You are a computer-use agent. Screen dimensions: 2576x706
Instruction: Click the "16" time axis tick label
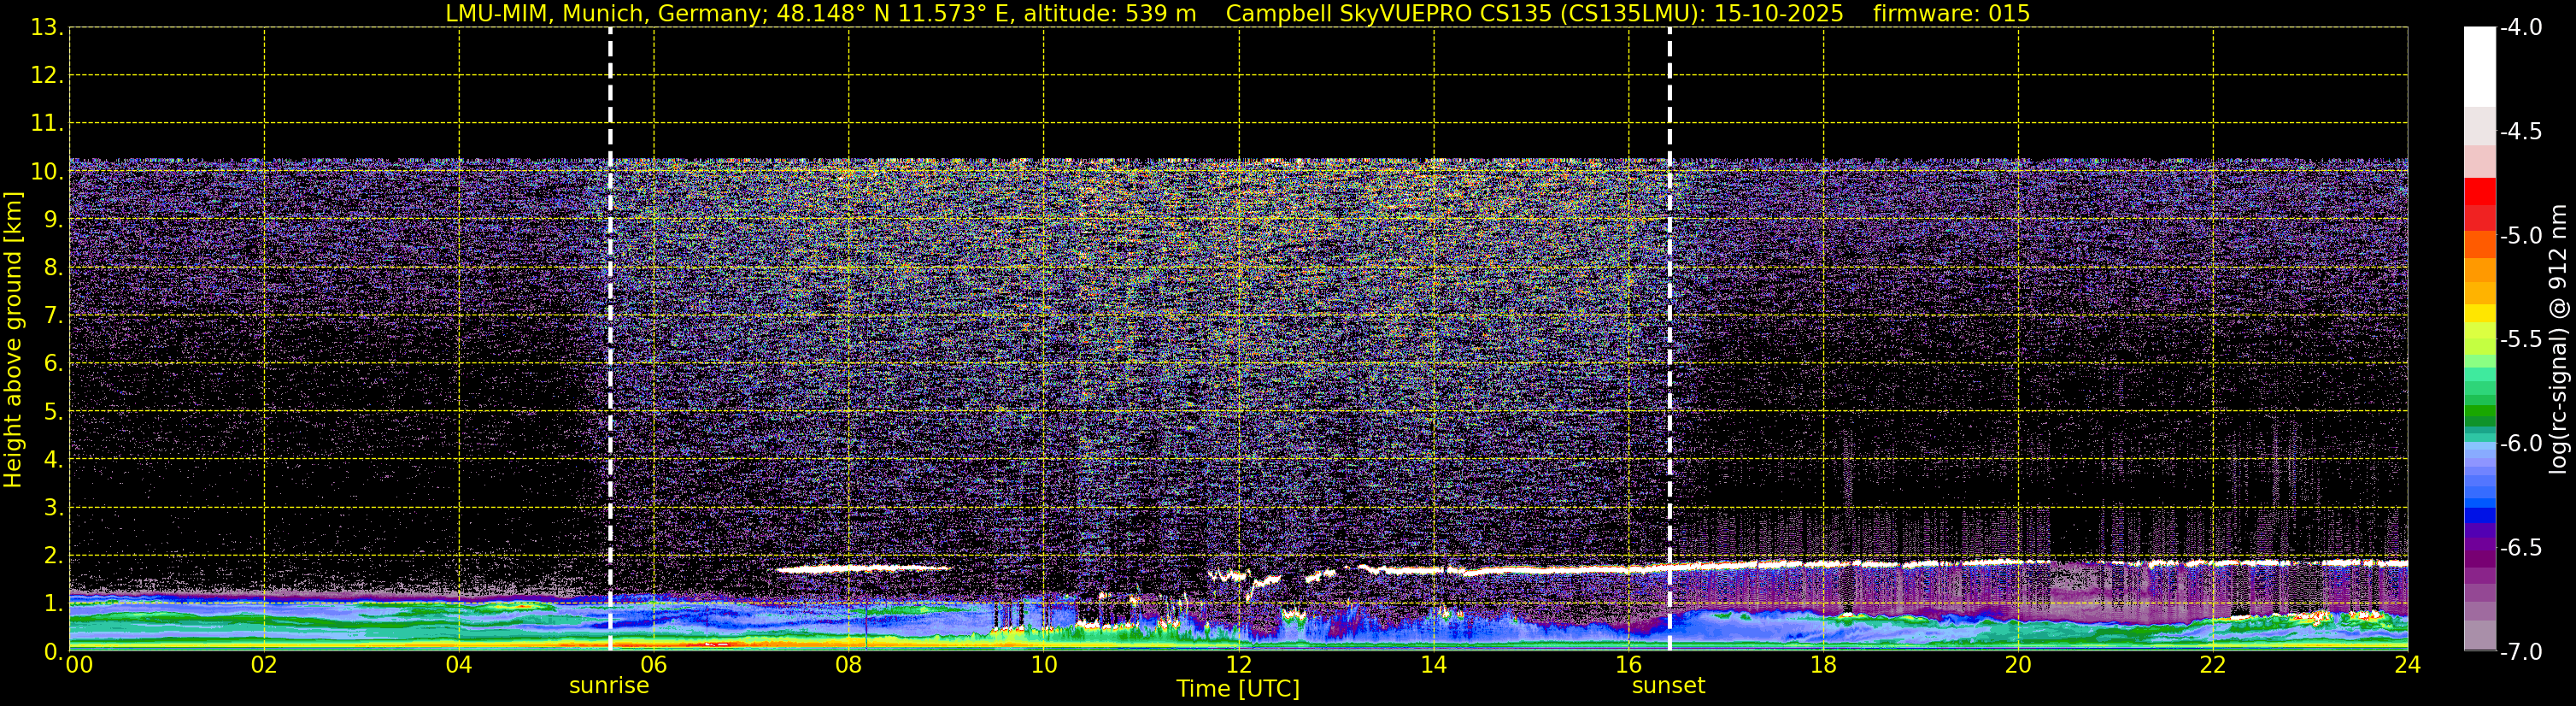click(x=1629, y=665)
